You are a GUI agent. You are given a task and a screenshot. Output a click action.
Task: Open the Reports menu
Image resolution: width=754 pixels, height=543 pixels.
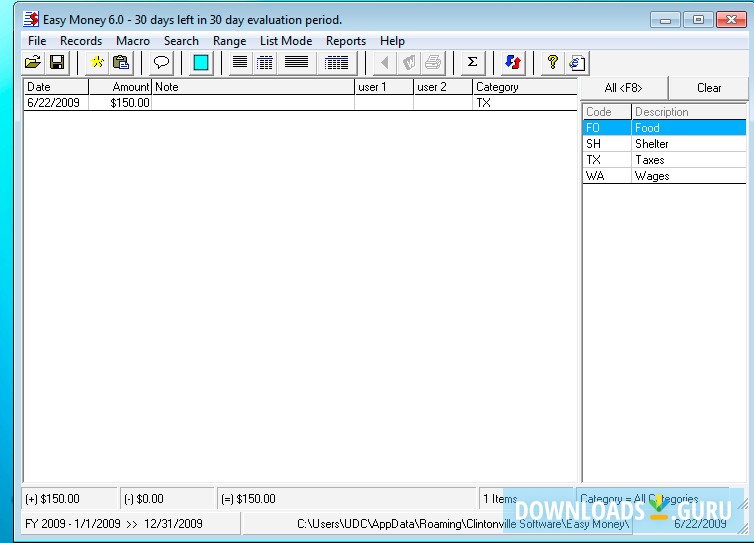[x=346, y=41]
